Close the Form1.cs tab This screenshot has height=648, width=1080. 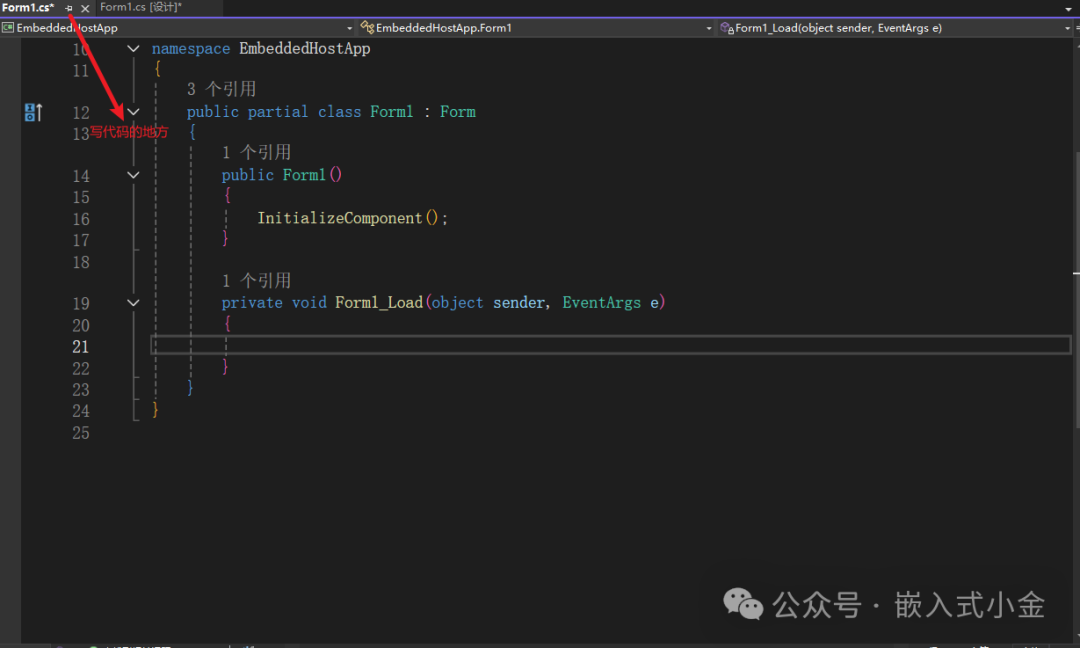point(85,8)
